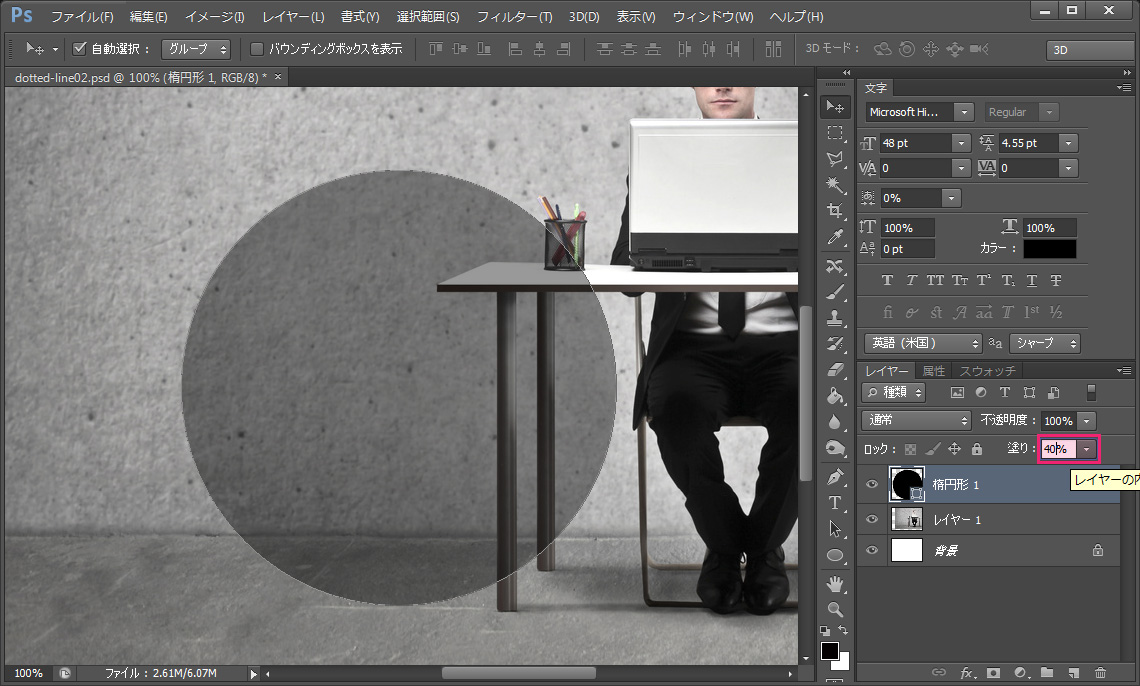Click the font size 48 pt field
The height and width of the screenshot is (686, 1140).
(914, 143)
